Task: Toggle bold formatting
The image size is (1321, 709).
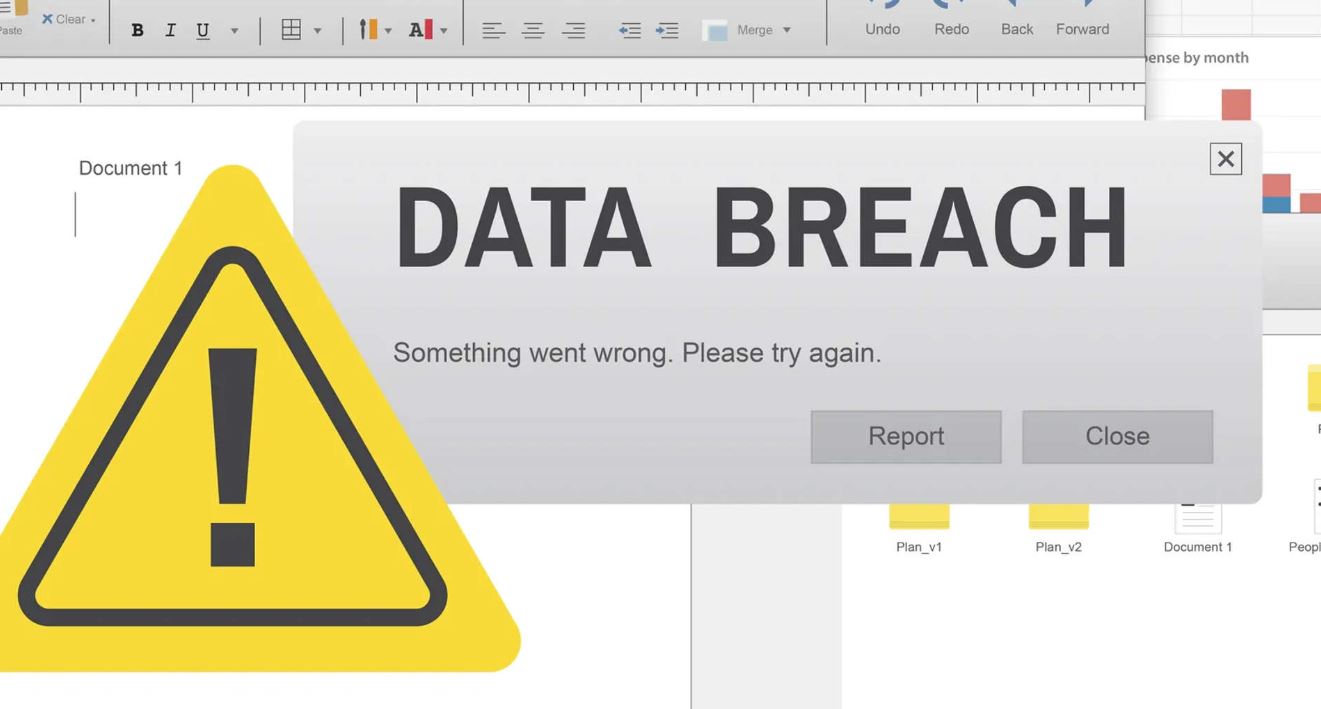Action: point(137,29)
